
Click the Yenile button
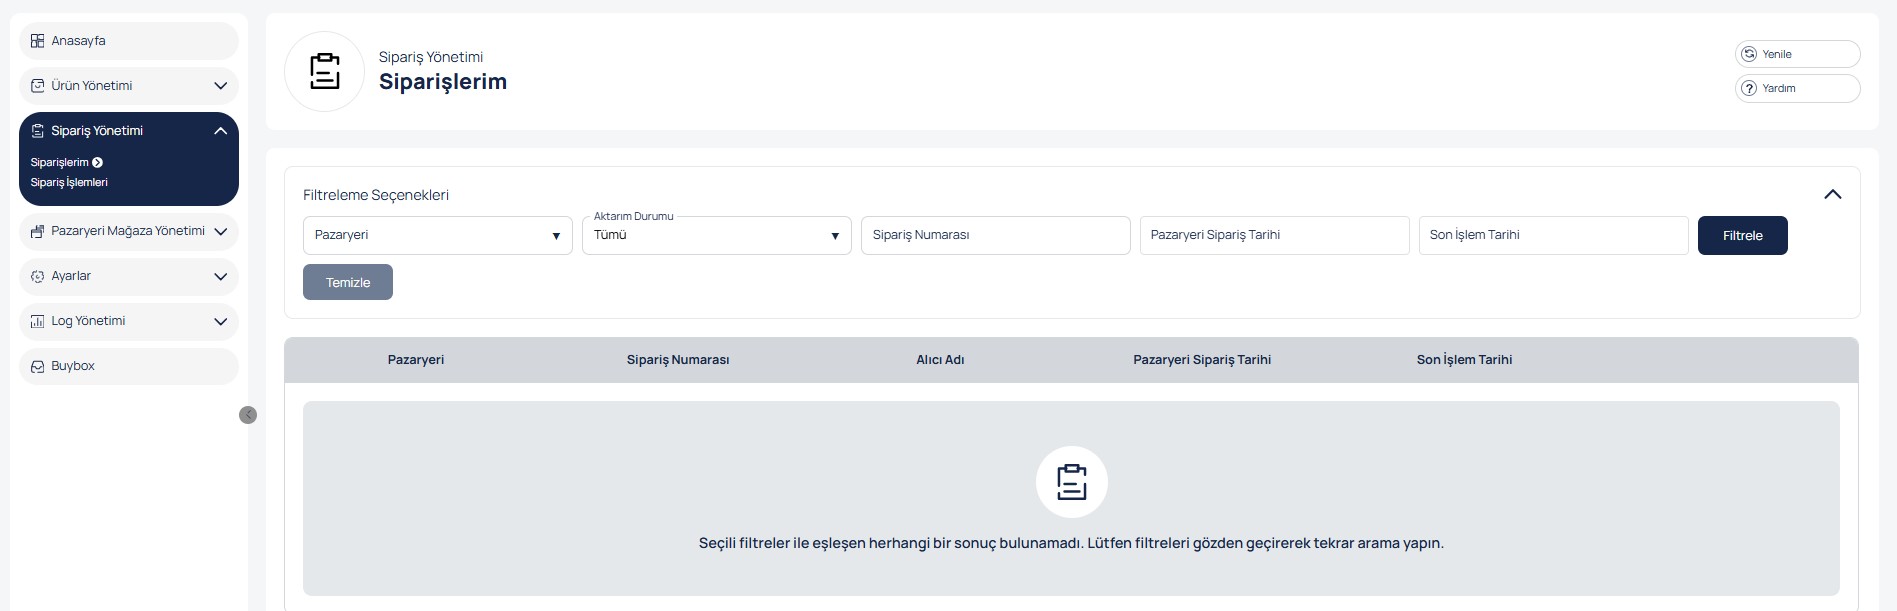click(1798, 54)
